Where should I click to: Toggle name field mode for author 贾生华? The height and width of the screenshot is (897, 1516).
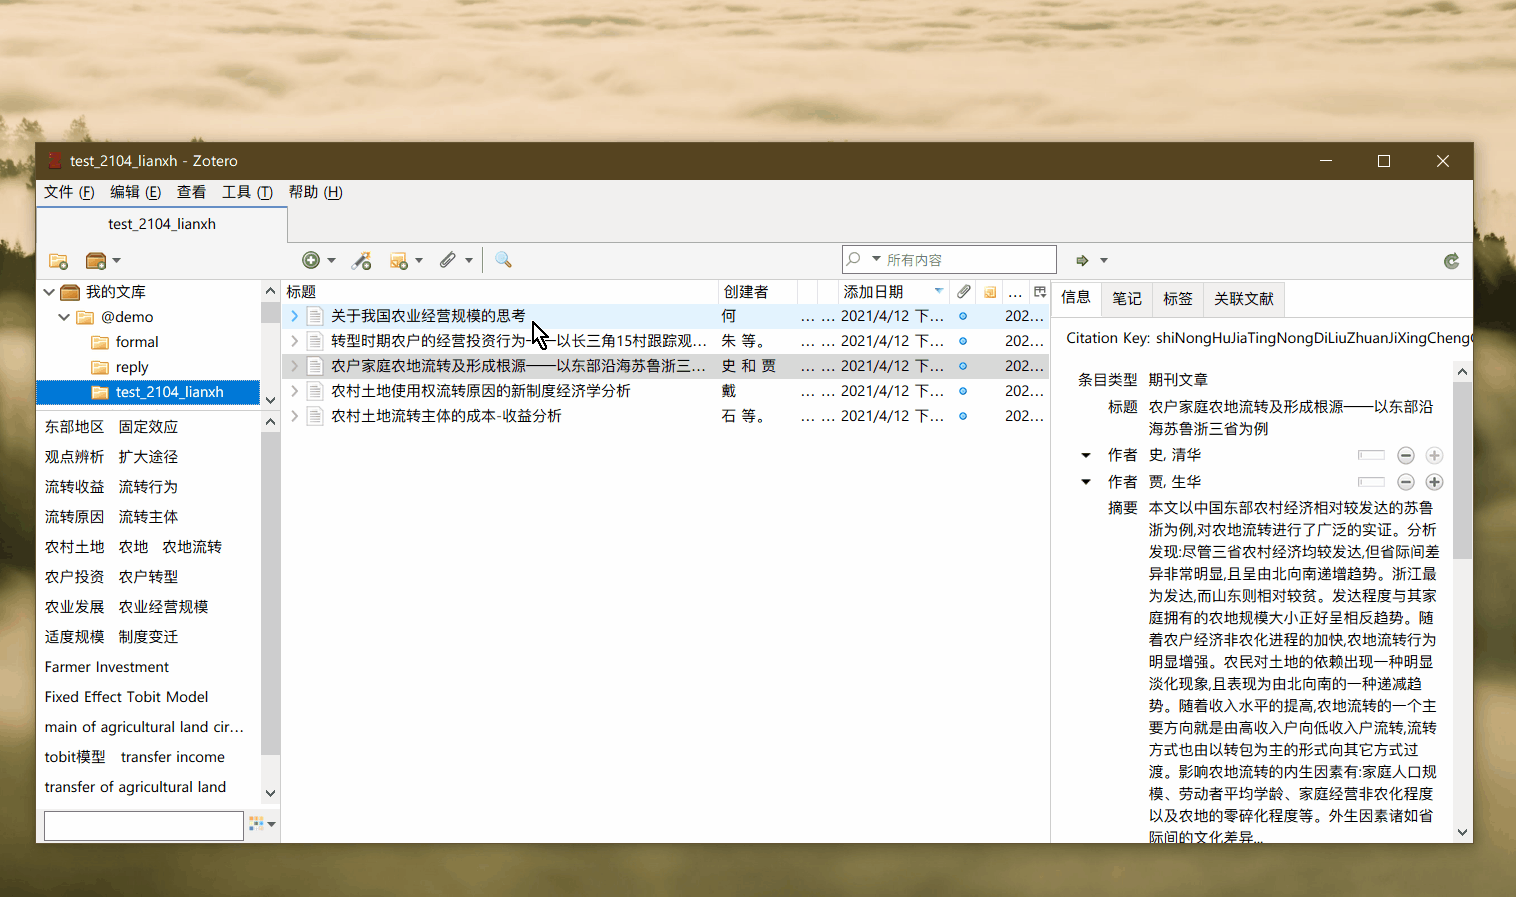1371,482
